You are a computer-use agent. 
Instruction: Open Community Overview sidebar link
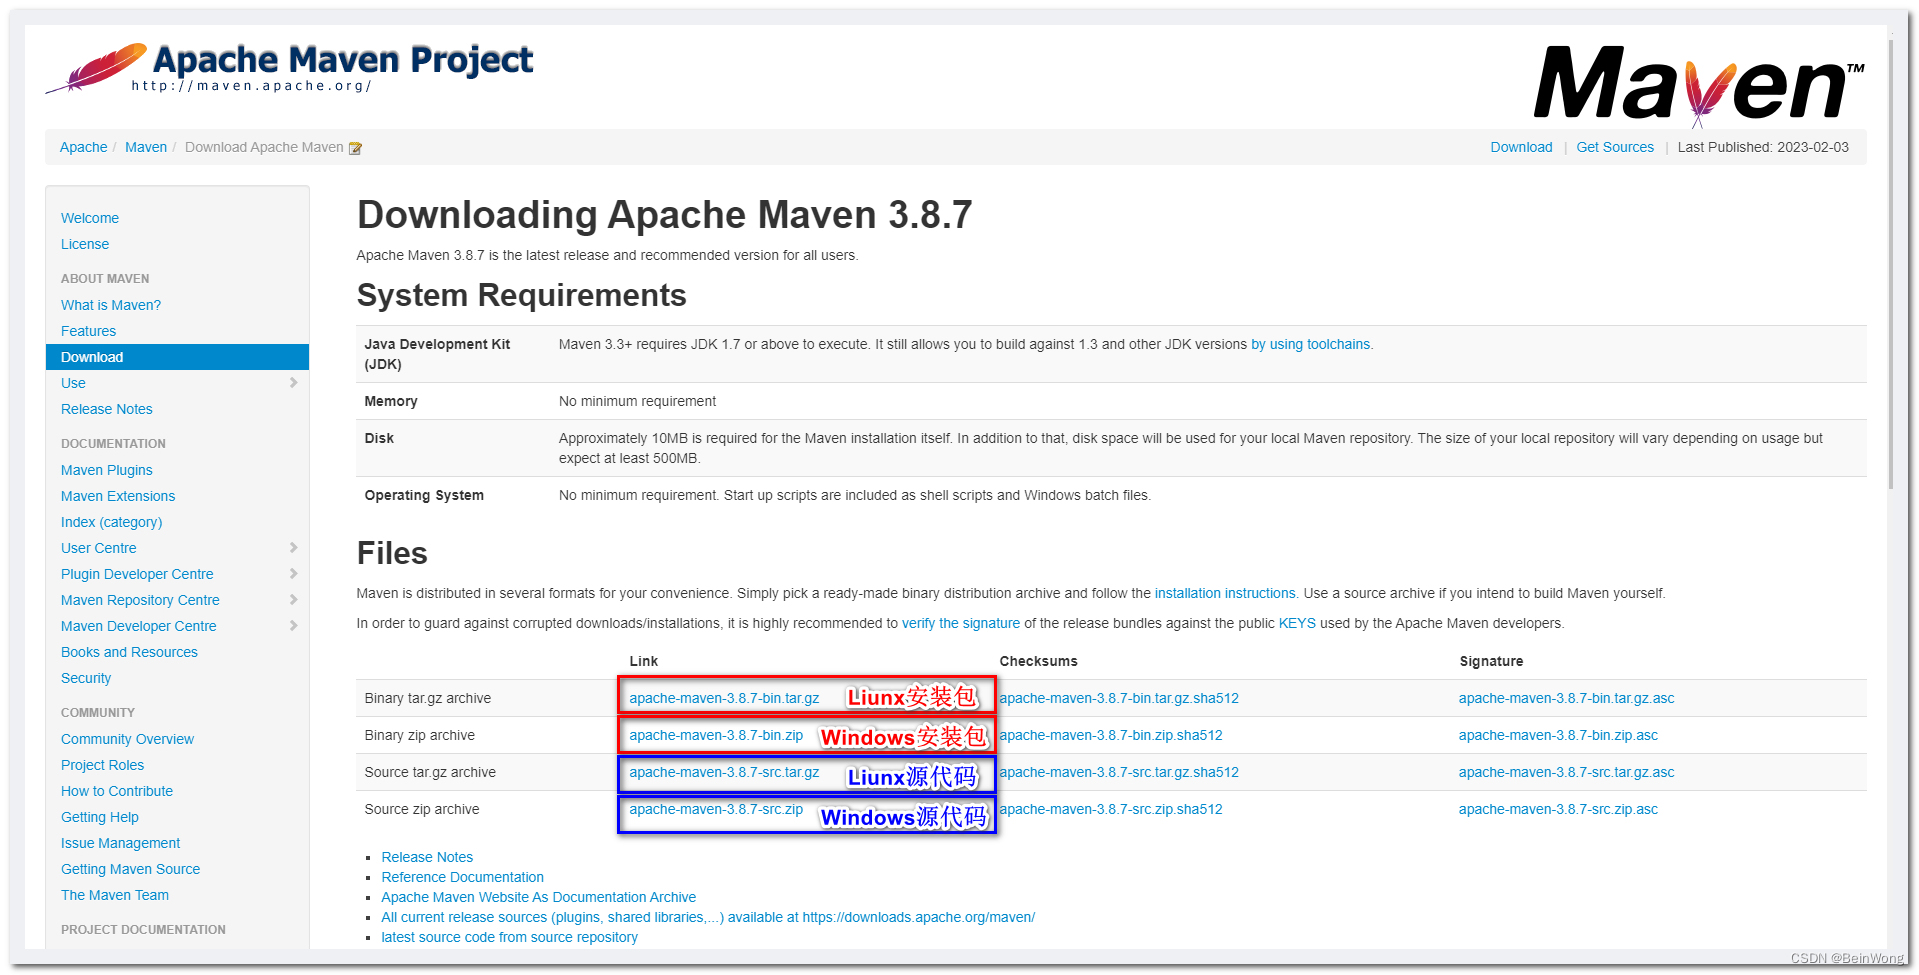pos(127,739)
